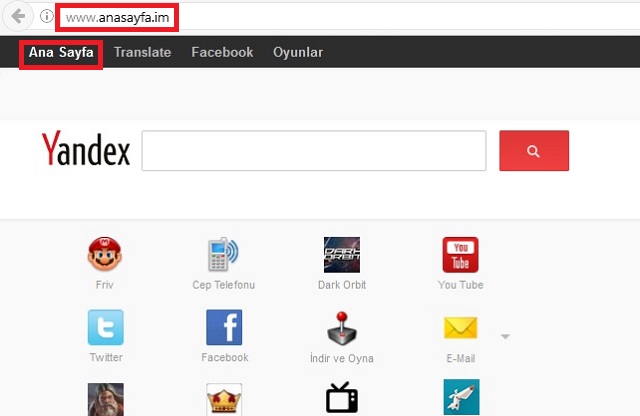Open the Friv Mario icon

pos(105,254)
